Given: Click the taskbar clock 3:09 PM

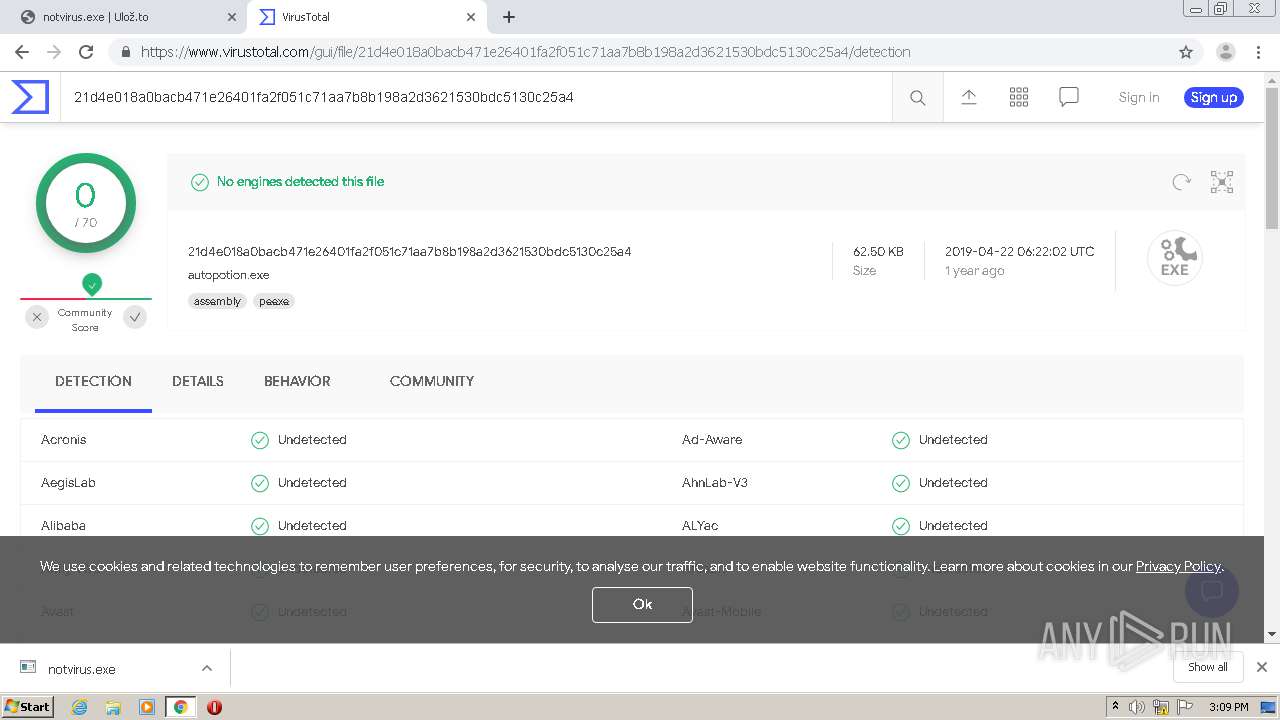Looking at the screenshot, I should pos(1228,707).
